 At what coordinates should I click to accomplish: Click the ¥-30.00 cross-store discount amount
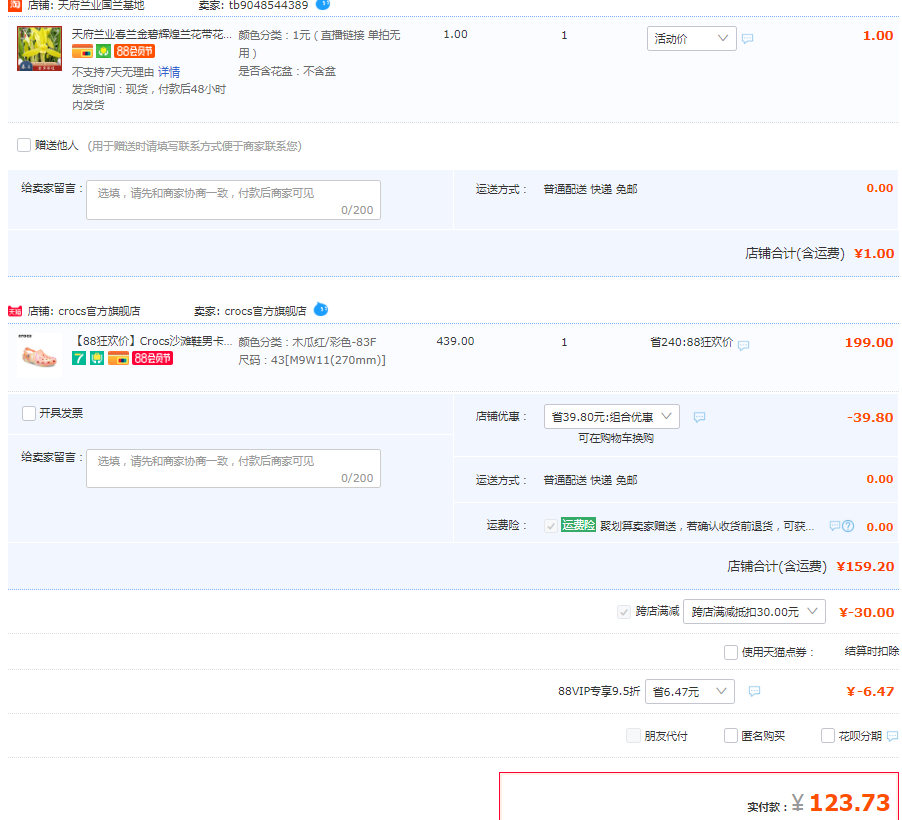click(867, 613)
